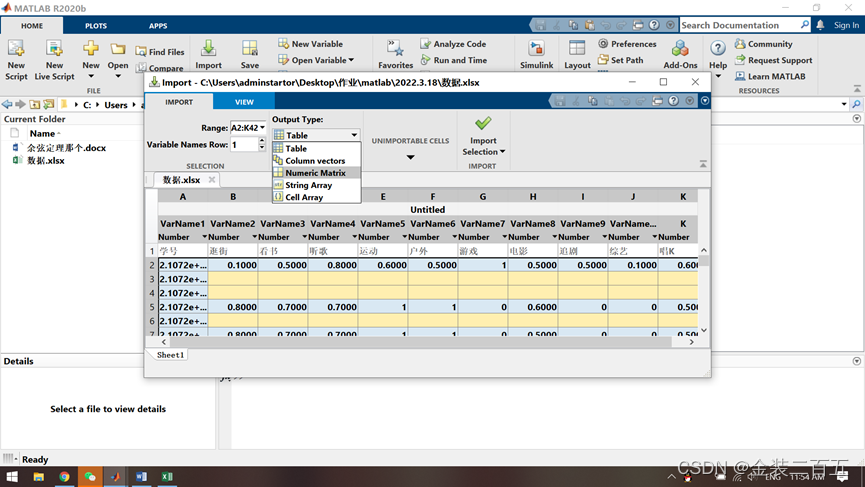
Task: Switch to the PLOTS tab
Action: tap(96, 26)
